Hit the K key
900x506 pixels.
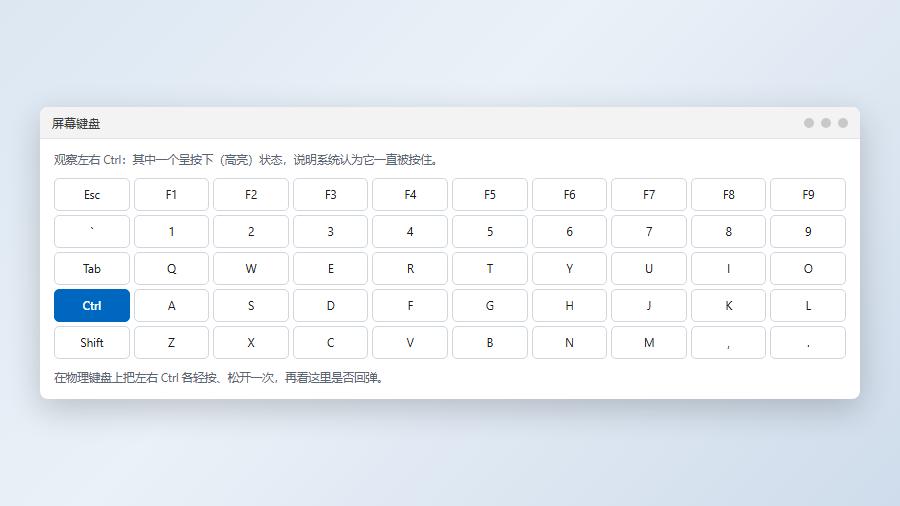click(x=728, y=306)
